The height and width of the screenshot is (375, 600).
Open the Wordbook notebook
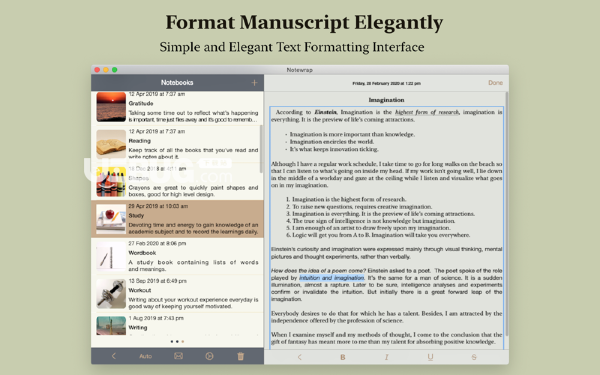tap(177, 256)
